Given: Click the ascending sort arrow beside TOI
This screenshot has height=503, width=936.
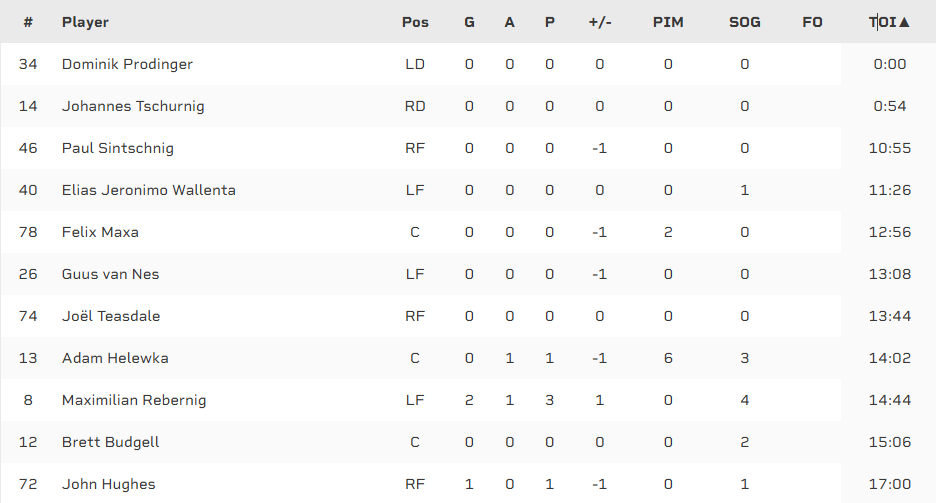Looking at the screenshot, I should click(904, 22).
